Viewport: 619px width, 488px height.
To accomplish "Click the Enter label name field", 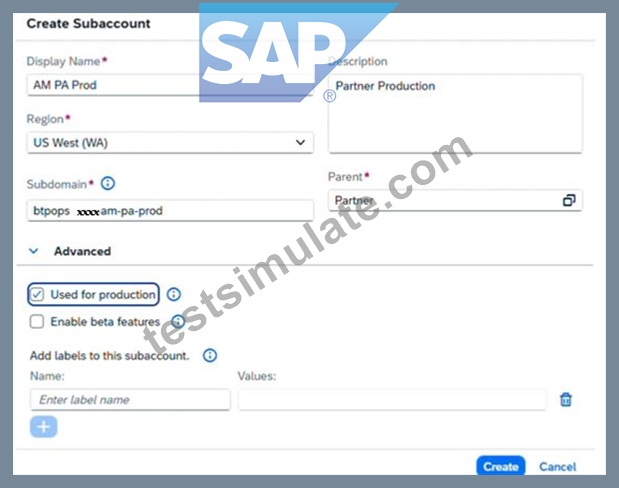I will click(130, 400).
